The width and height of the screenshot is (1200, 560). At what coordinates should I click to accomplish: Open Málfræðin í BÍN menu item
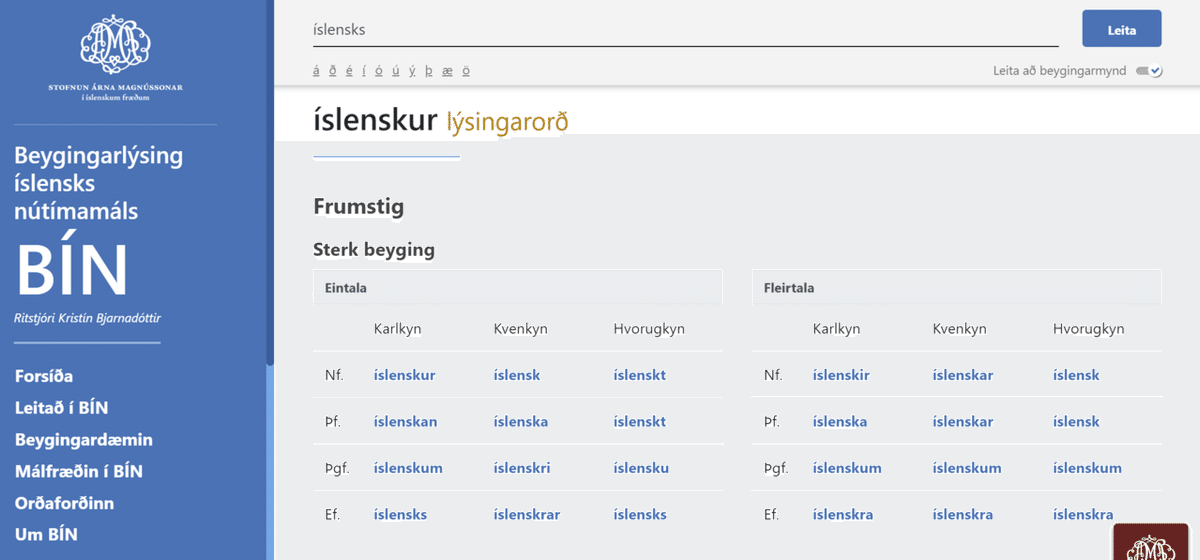pyautogui.click(x=79, y=471)
